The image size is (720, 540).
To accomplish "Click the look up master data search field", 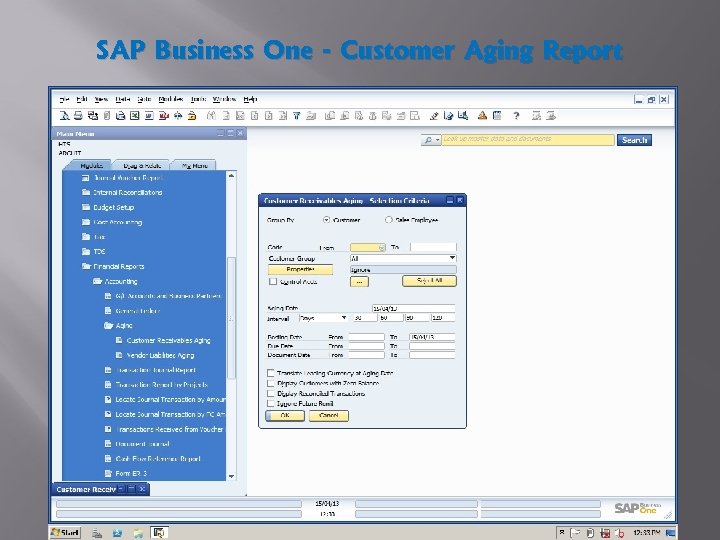I will point(528,140).
